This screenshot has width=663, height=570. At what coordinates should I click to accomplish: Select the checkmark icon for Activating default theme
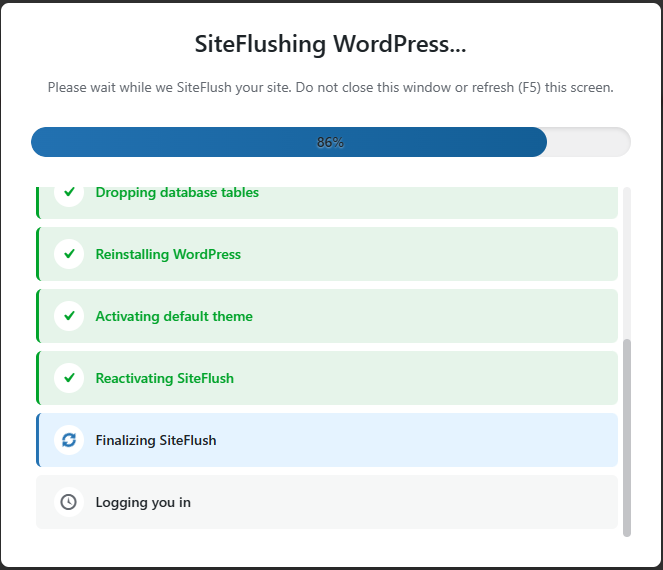click(x=69, y=316)
